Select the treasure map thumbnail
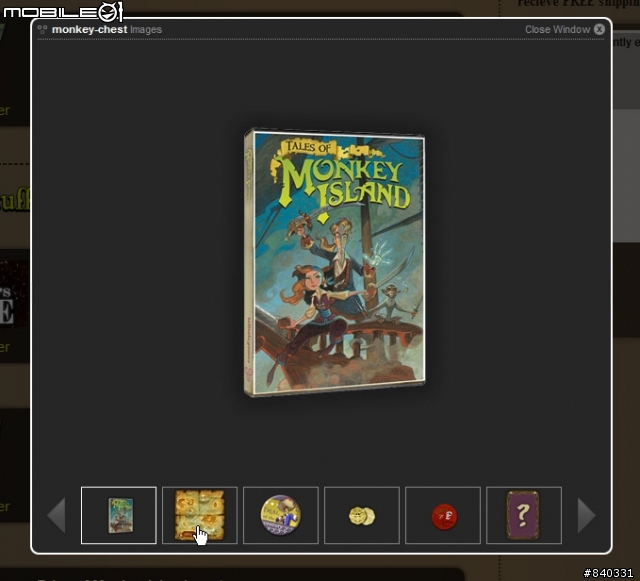 (200, 515)
